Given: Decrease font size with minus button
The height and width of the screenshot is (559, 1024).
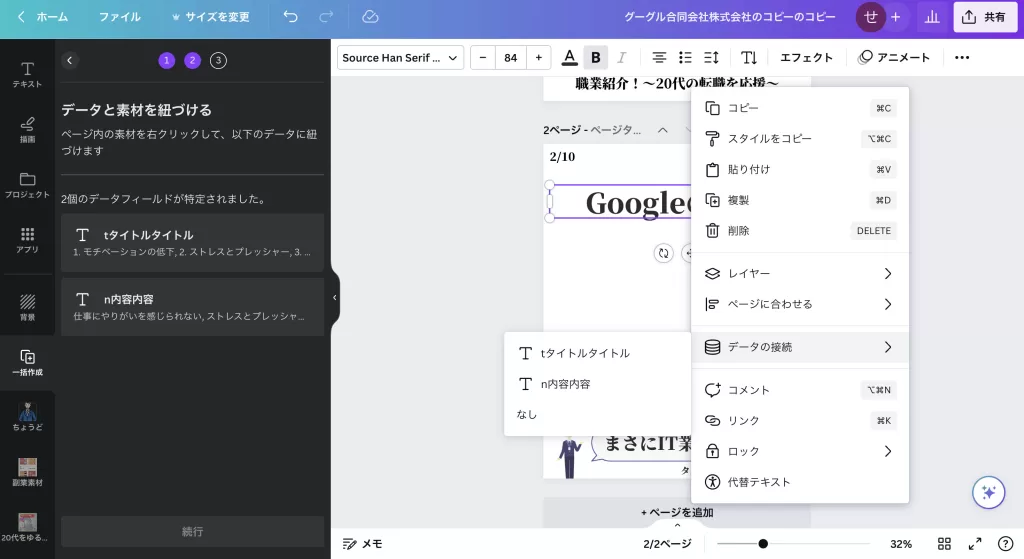Looking at the screenshot, I should coord(483,57).
